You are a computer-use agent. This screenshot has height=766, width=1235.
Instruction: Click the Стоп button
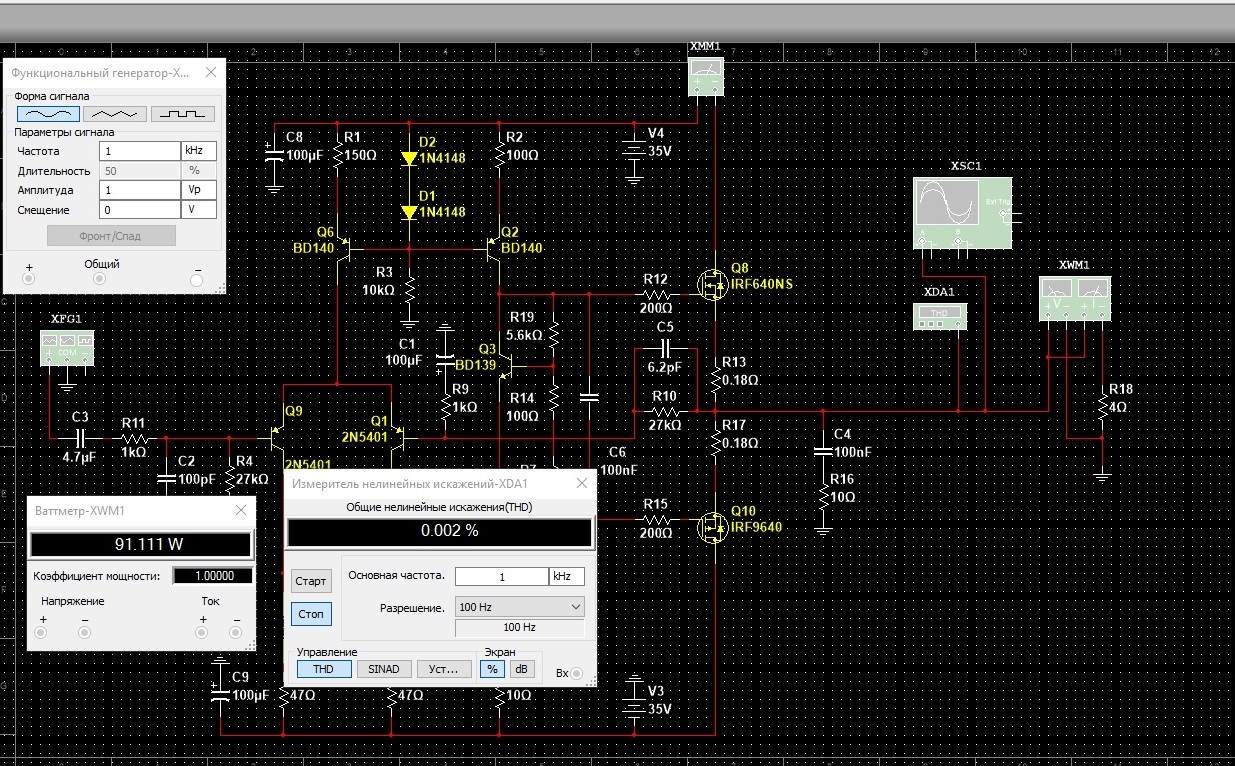[x=311, y=614]
